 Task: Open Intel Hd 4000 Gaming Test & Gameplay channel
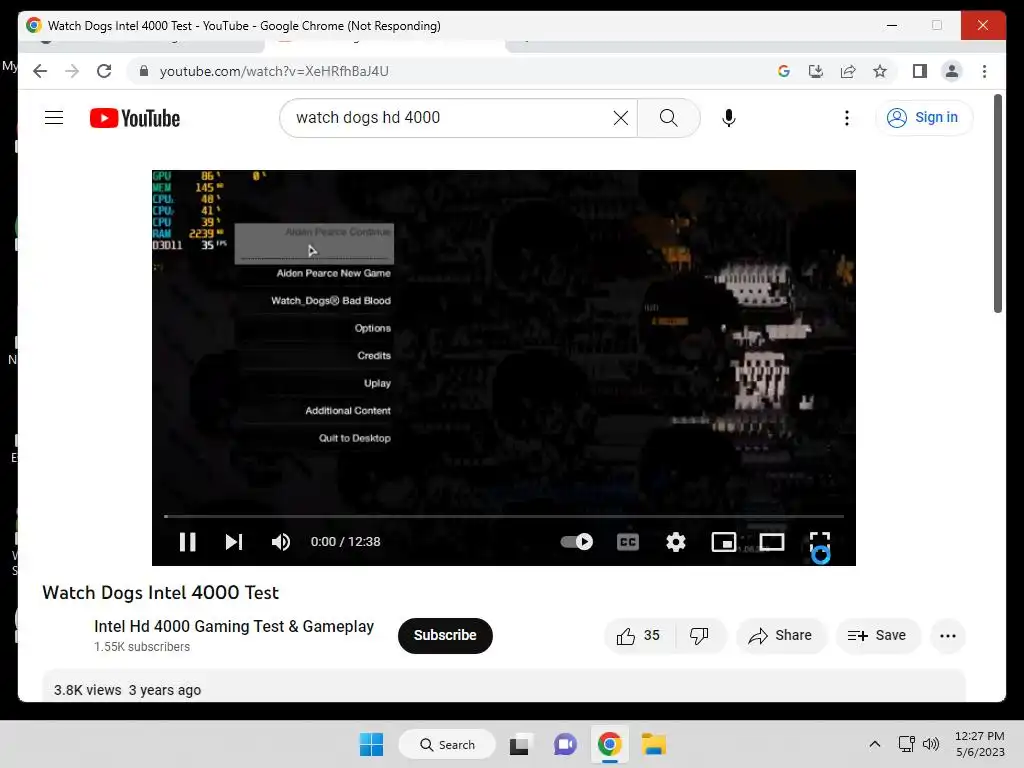[234, 626]
